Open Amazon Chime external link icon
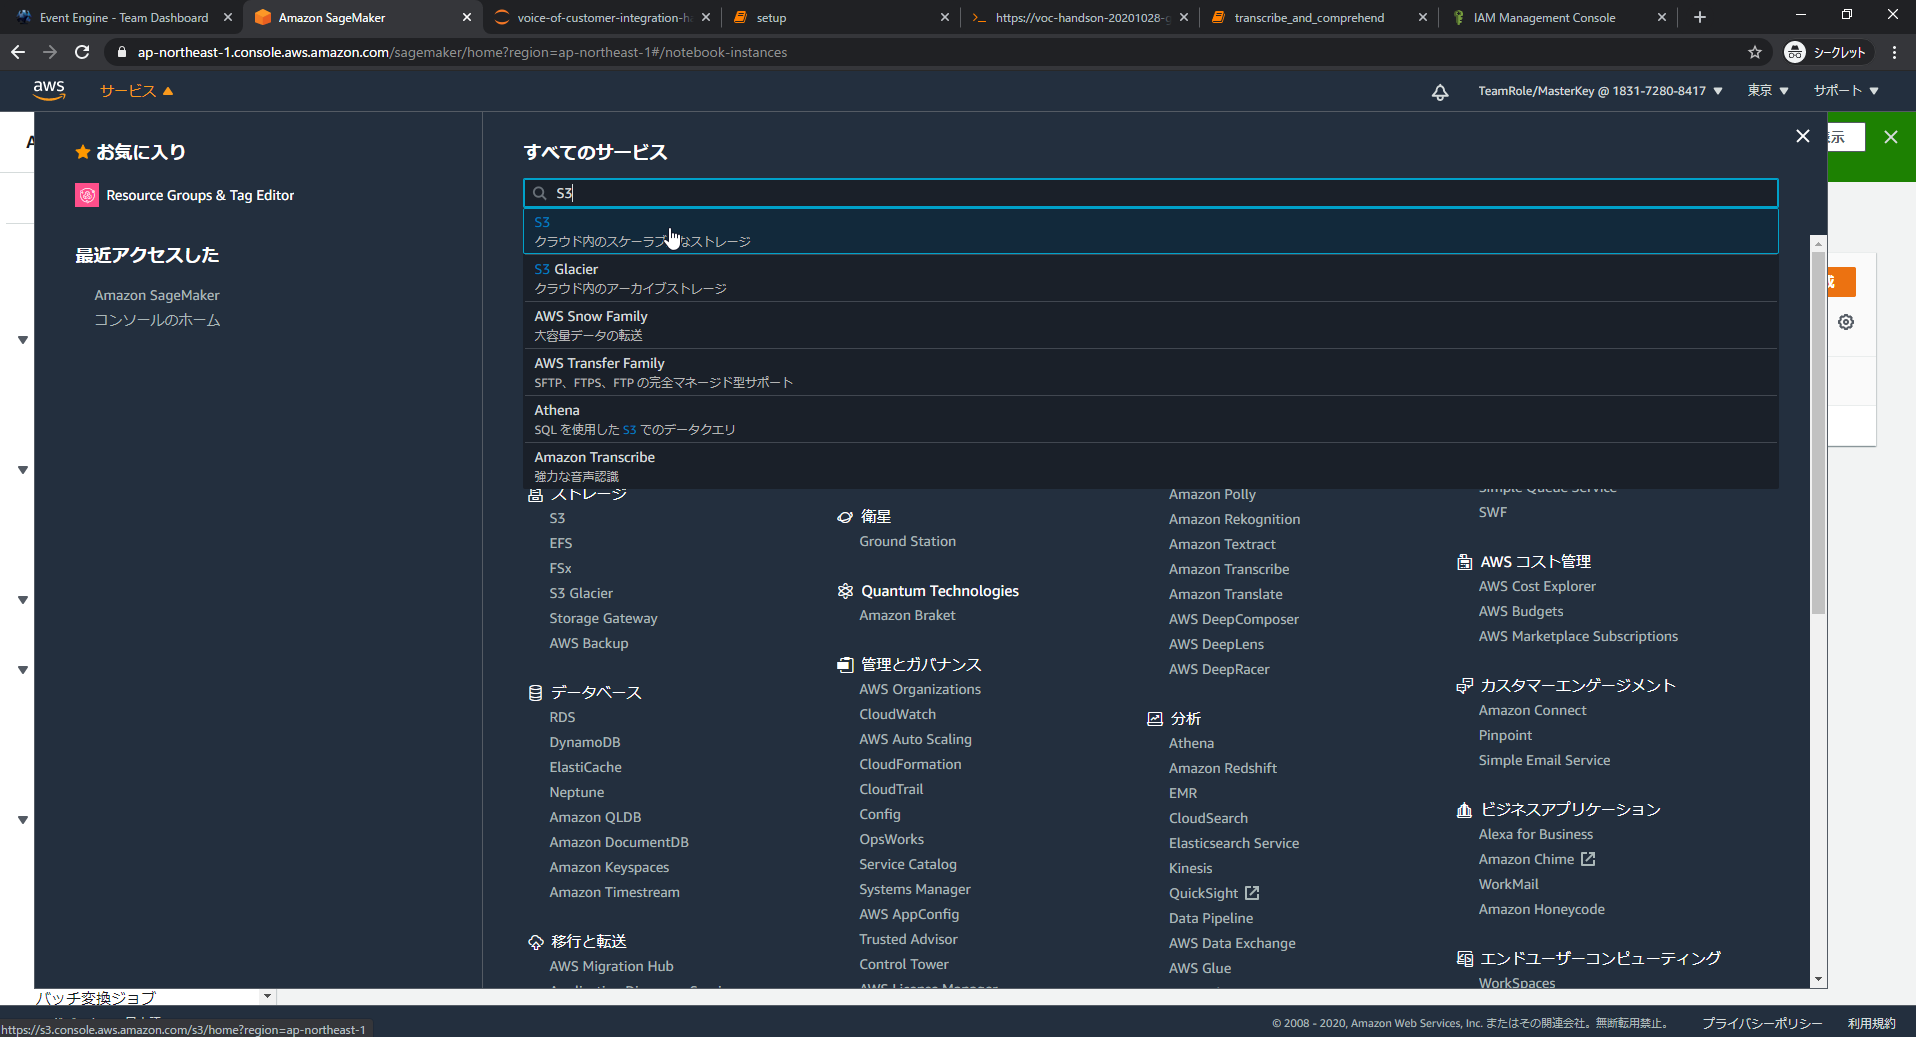1916x1037 pixels. tap(1588, 858)
